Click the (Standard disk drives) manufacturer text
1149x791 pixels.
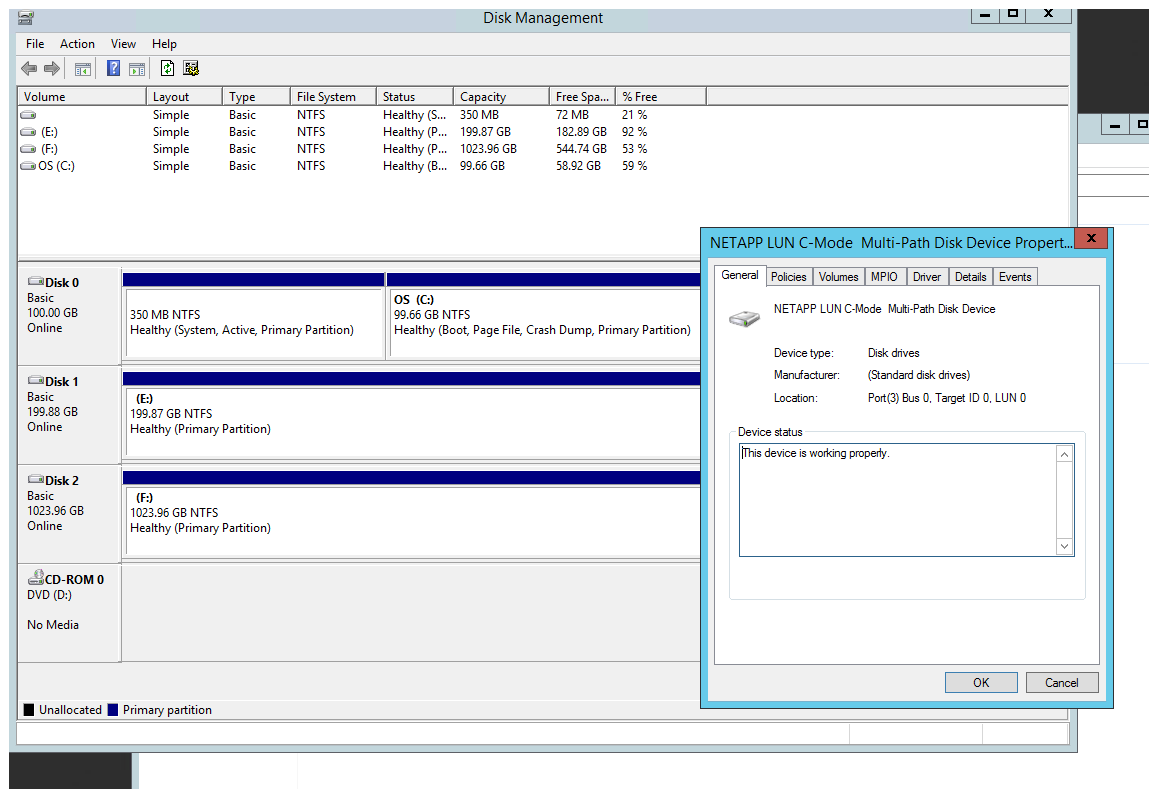[x=919, y=375]
